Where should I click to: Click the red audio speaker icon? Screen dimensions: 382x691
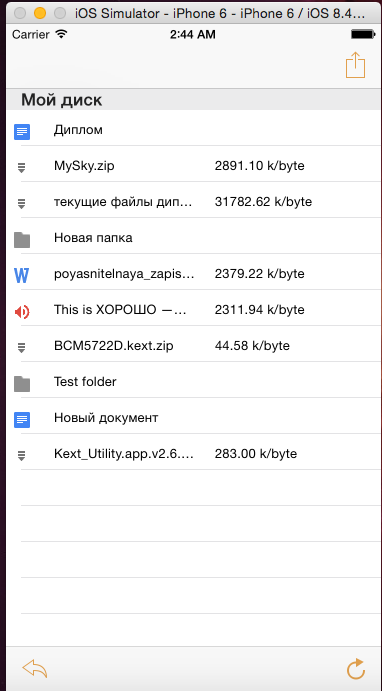click(x=22, y=312)
